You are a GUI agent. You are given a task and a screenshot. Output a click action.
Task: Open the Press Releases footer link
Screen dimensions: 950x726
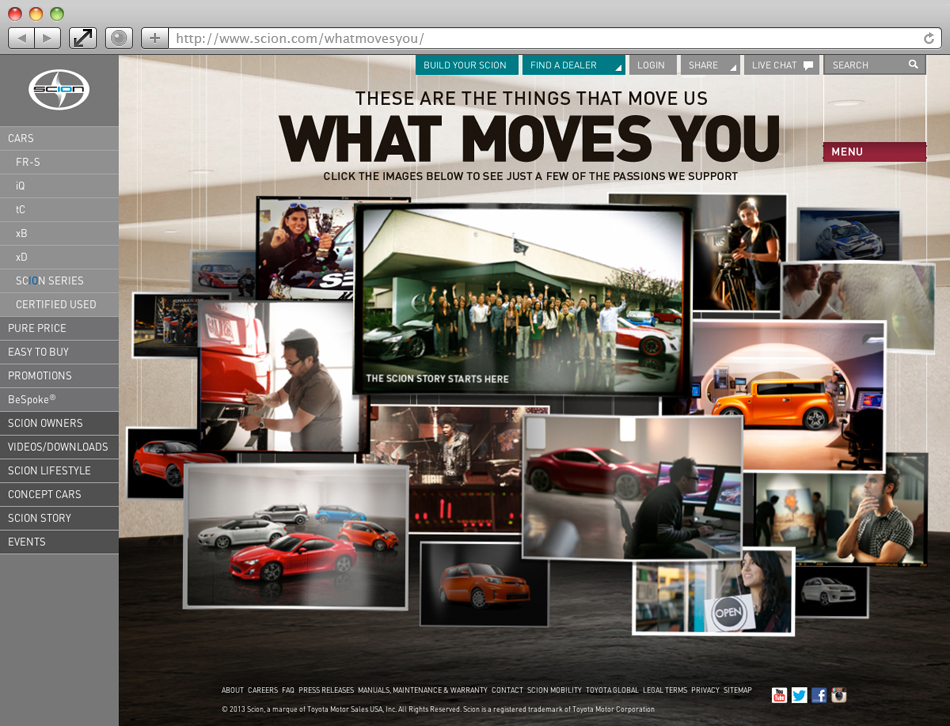point(326,690)
